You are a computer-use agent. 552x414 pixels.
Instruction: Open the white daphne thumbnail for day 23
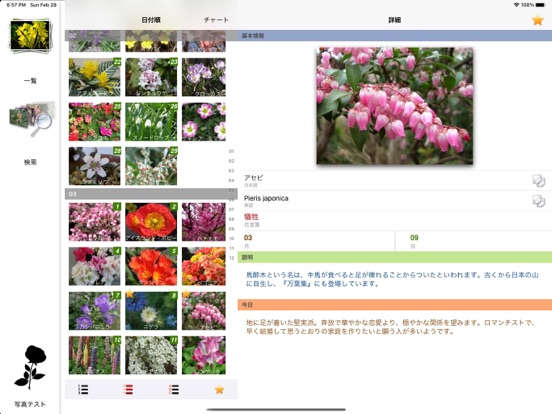(x=151, y=77)
